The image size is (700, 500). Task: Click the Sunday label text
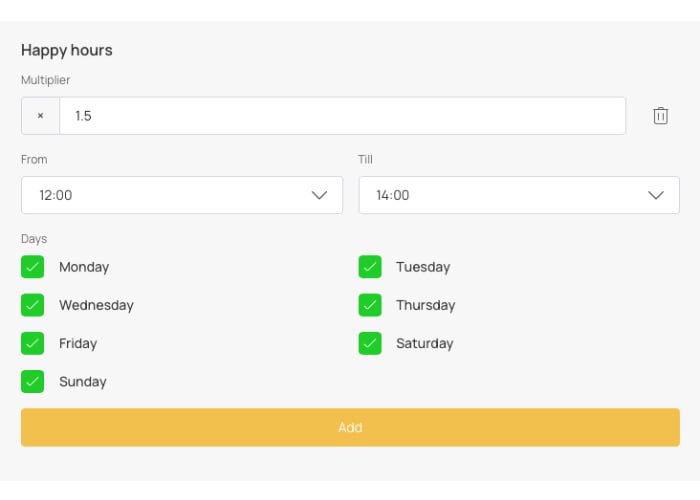[82, 381]
